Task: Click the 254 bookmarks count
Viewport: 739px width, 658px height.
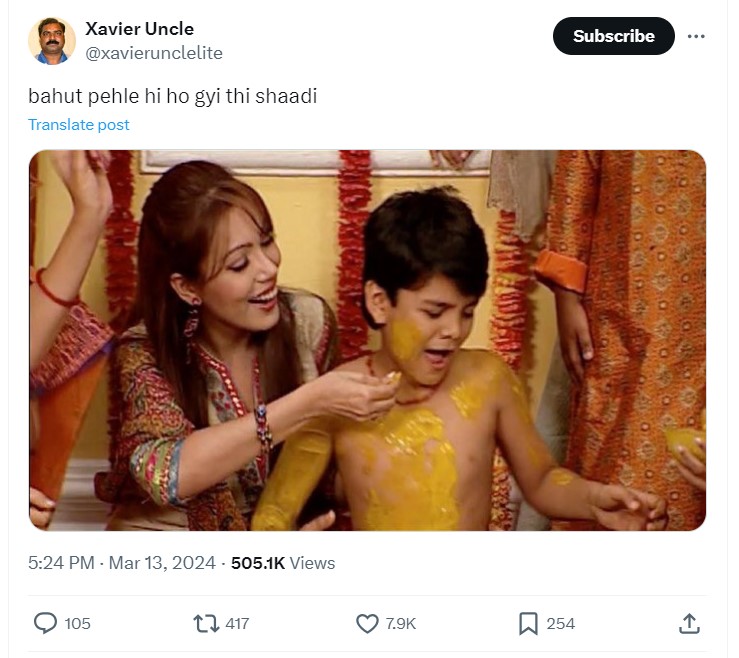Action: (561, 623)
